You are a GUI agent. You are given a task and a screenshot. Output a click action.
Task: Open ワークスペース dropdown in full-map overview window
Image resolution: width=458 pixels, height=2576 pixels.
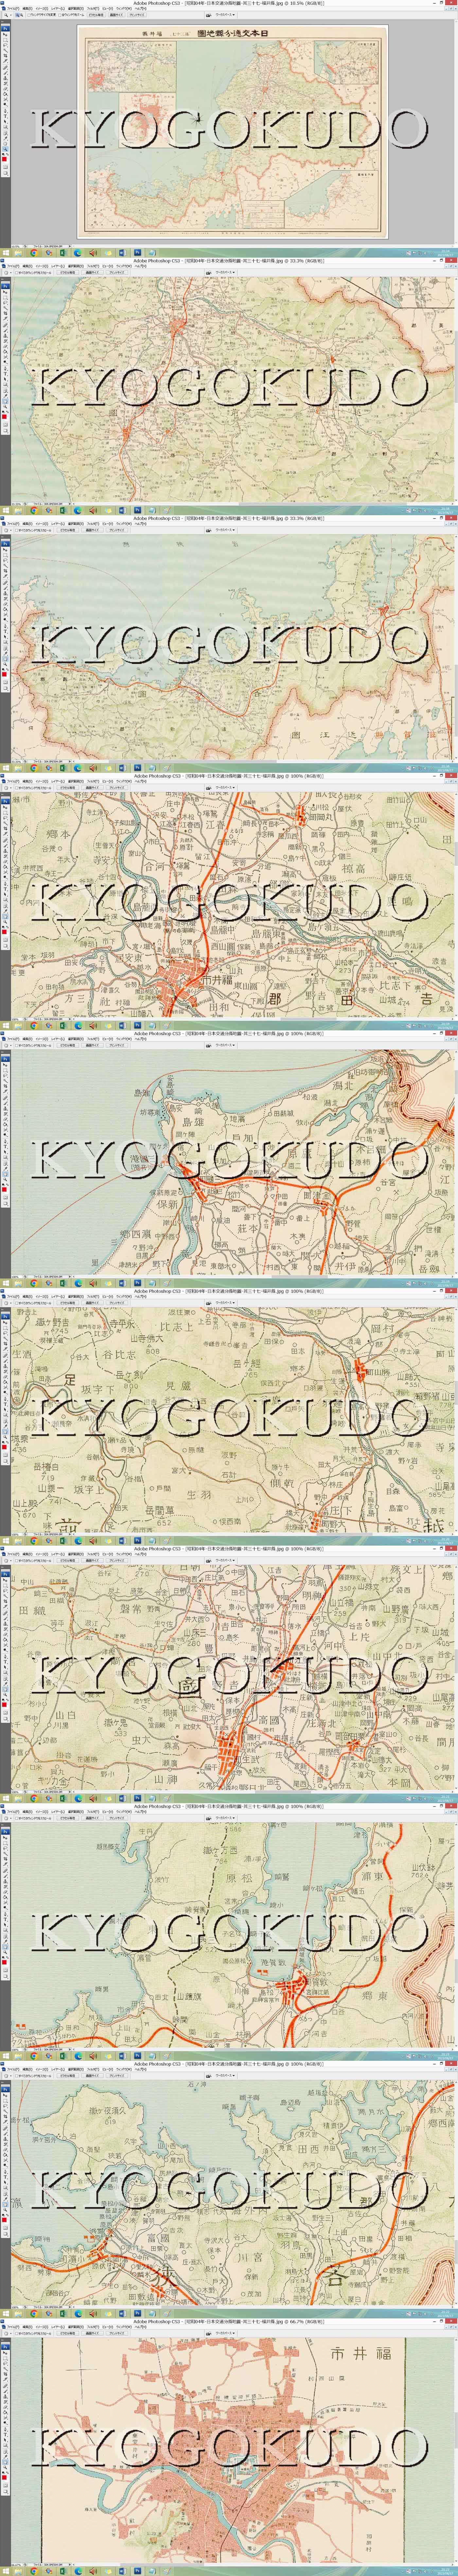225,15
